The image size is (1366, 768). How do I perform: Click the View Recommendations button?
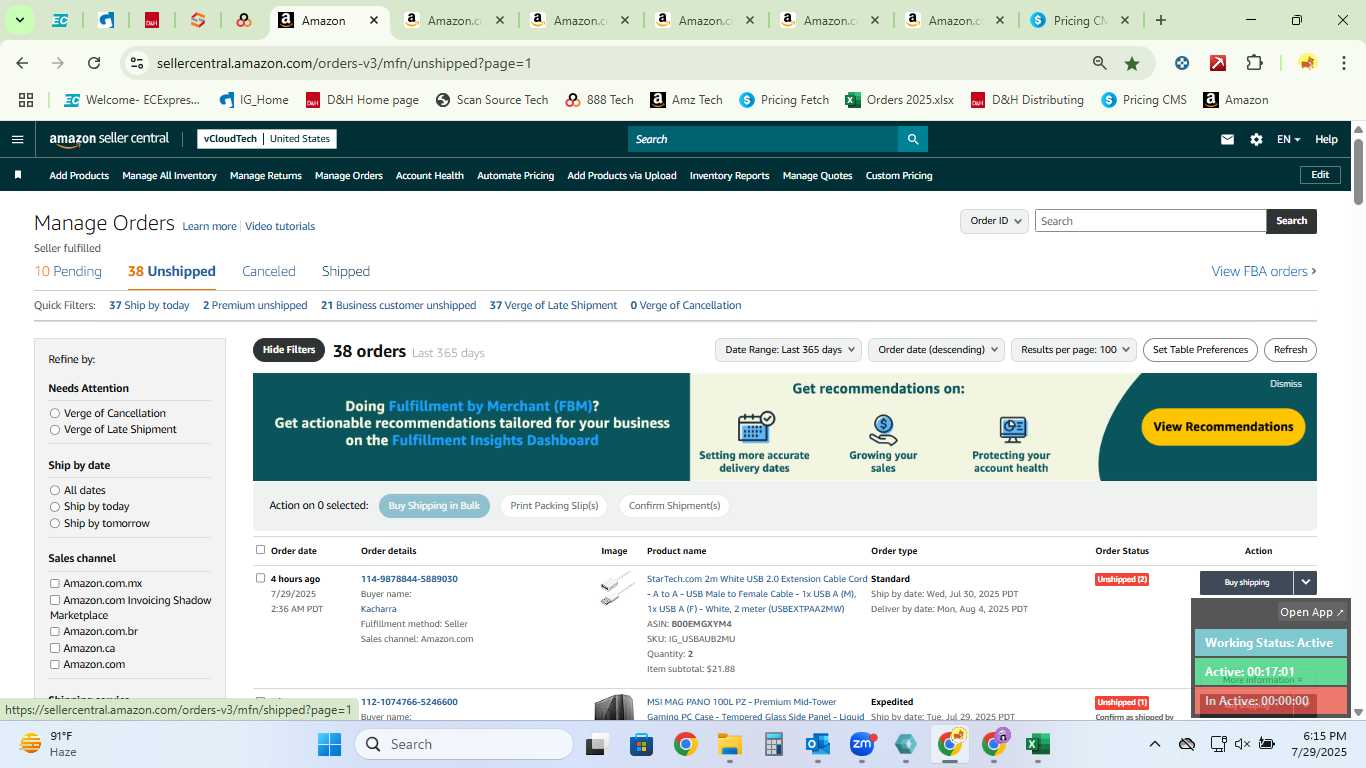(x=1223, y=426)
